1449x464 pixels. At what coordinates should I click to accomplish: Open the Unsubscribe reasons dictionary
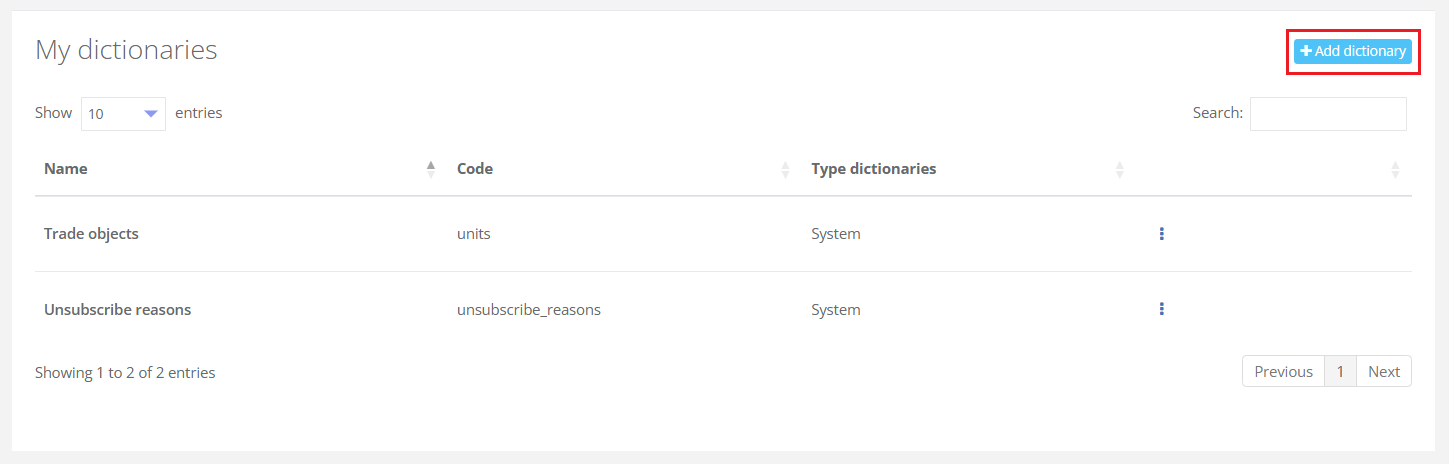click(117, 310)
